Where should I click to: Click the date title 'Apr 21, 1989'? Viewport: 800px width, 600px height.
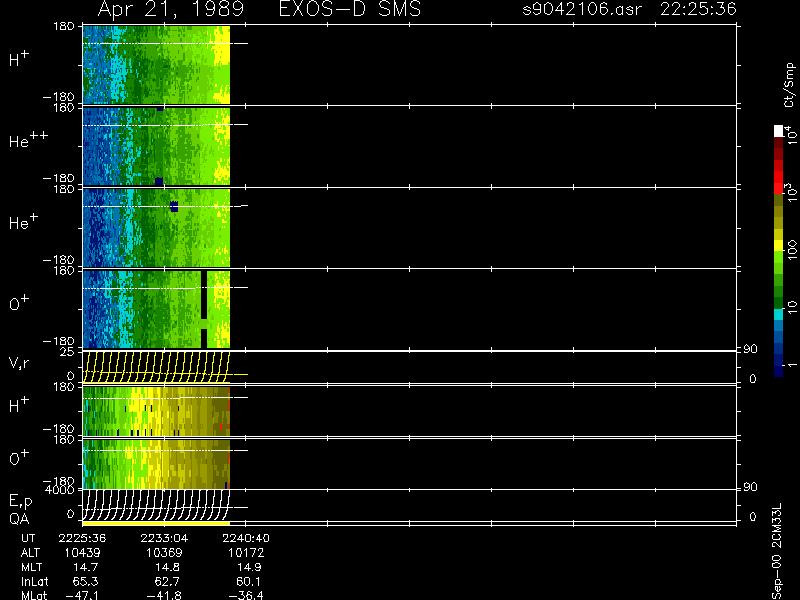click(170, 9)
